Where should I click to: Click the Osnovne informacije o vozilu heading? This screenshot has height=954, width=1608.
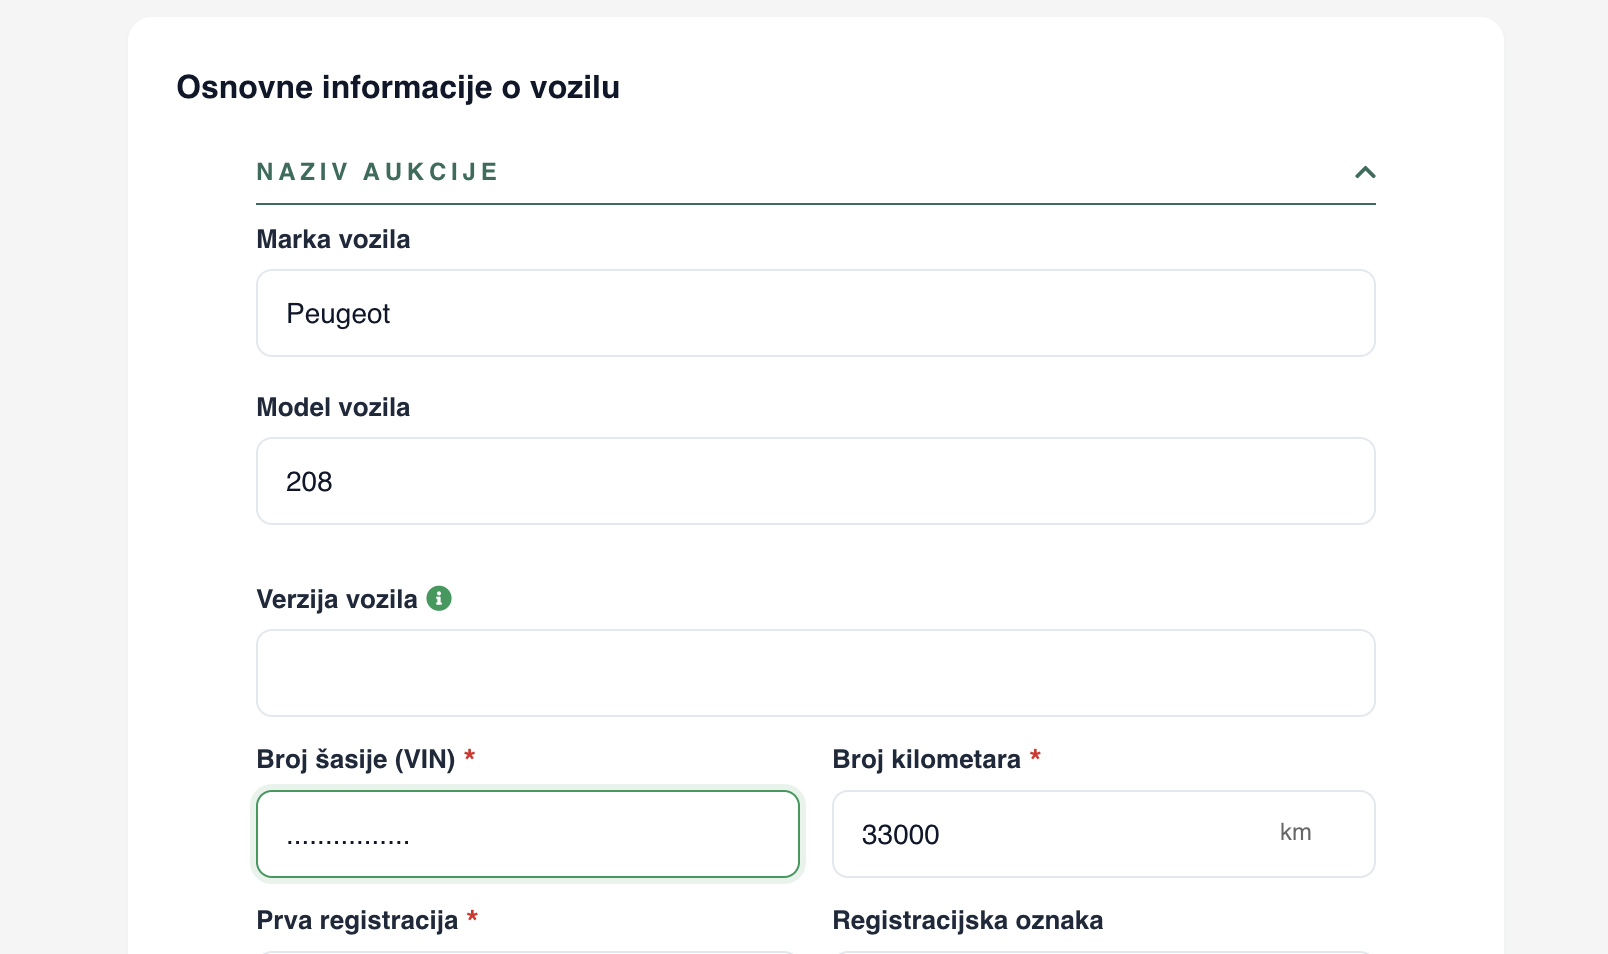(x=398, y=87)
